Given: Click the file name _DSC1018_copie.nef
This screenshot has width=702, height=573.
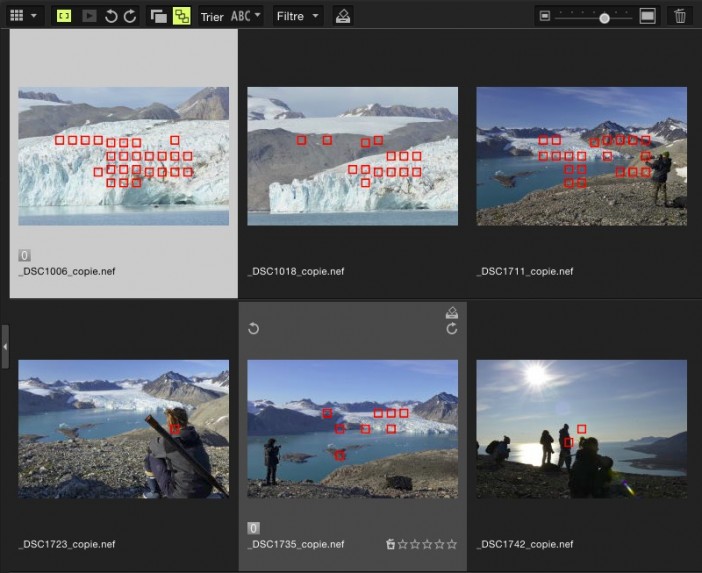Looking at the screenshot, I should click(x=296, y=271).
